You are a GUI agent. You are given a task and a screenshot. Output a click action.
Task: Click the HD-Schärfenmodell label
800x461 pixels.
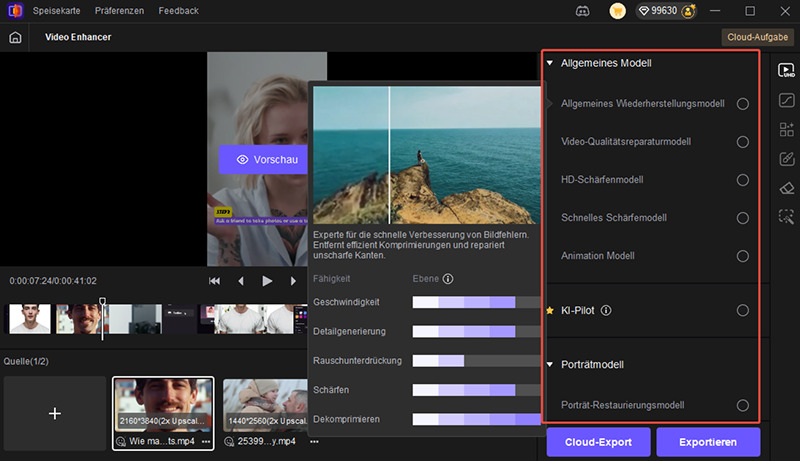pos(602,180)
